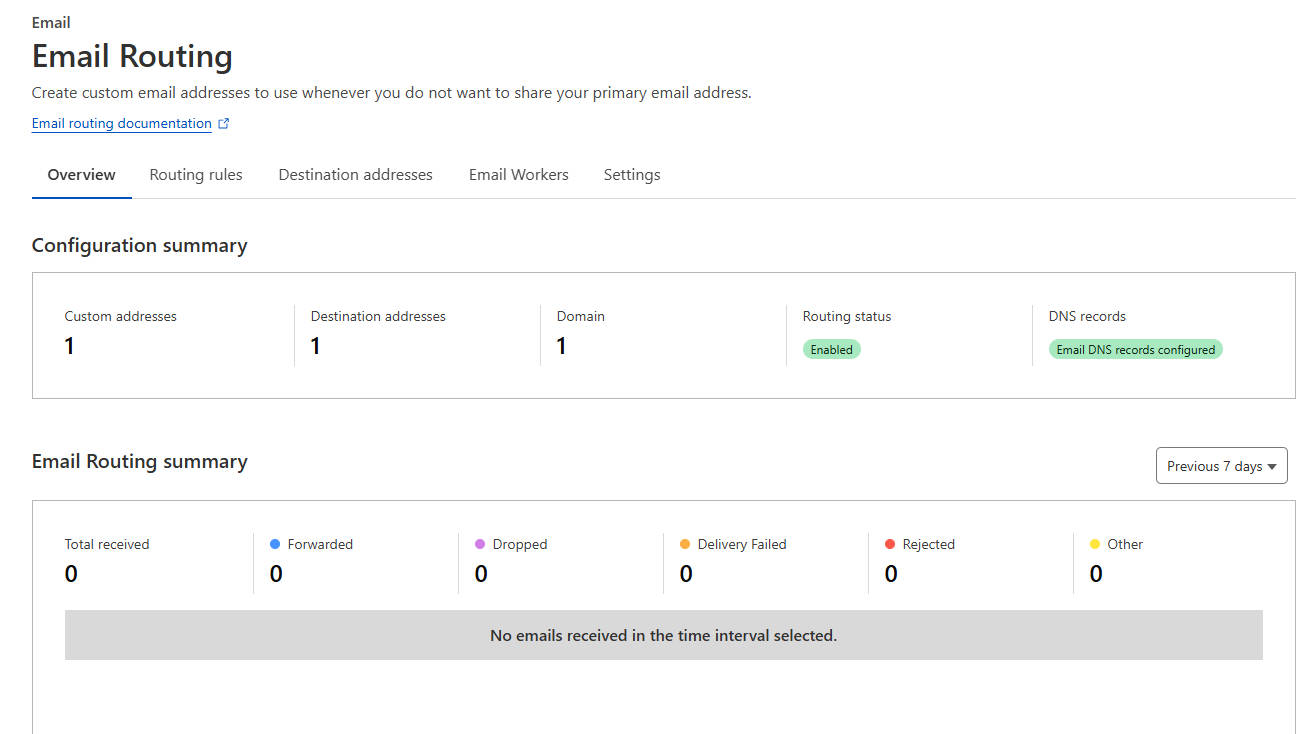Open the Routing rules tab
Screen dimensions: 1299x734
(x=196, y=175)
